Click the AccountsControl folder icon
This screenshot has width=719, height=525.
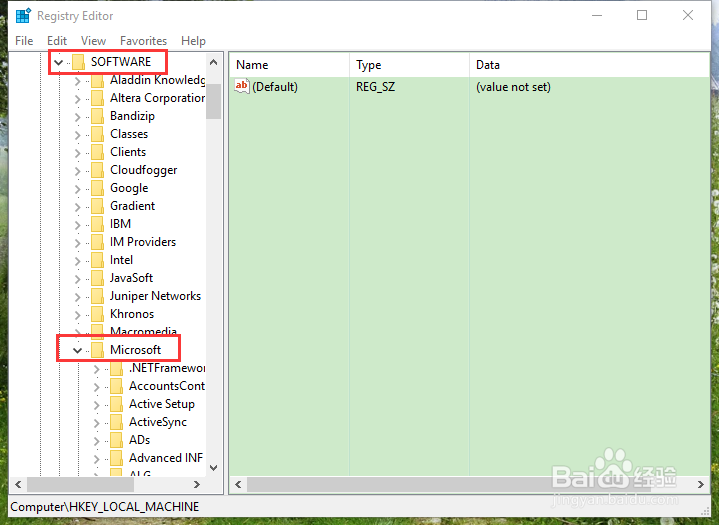[x=116, y=386]
